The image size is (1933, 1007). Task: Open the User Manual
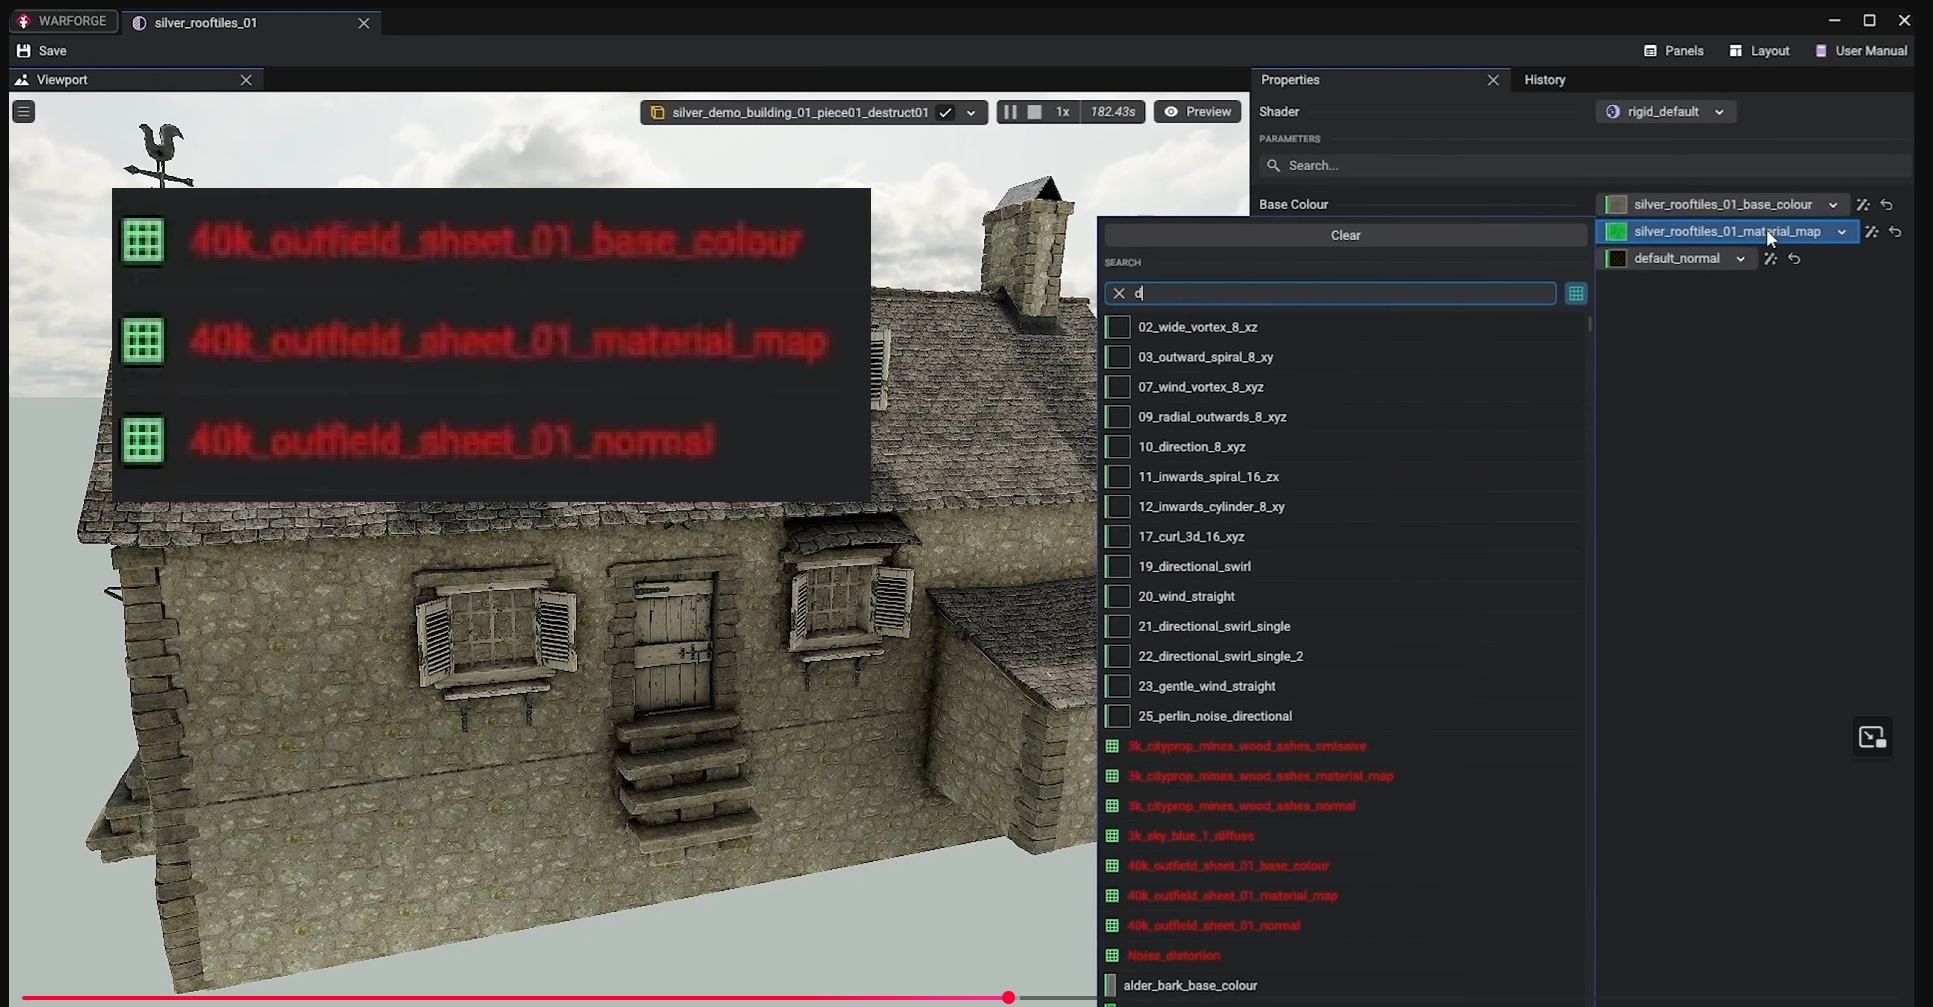pyautogui.click(x=1861, y=51)
